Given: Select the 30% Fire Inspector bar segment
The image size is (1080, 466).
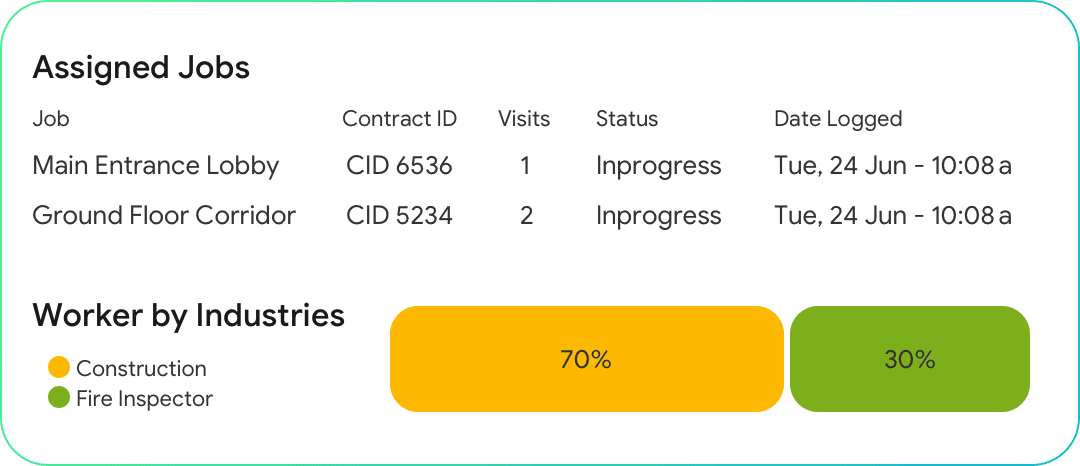Looking at the screenshot, I should 909,359.
